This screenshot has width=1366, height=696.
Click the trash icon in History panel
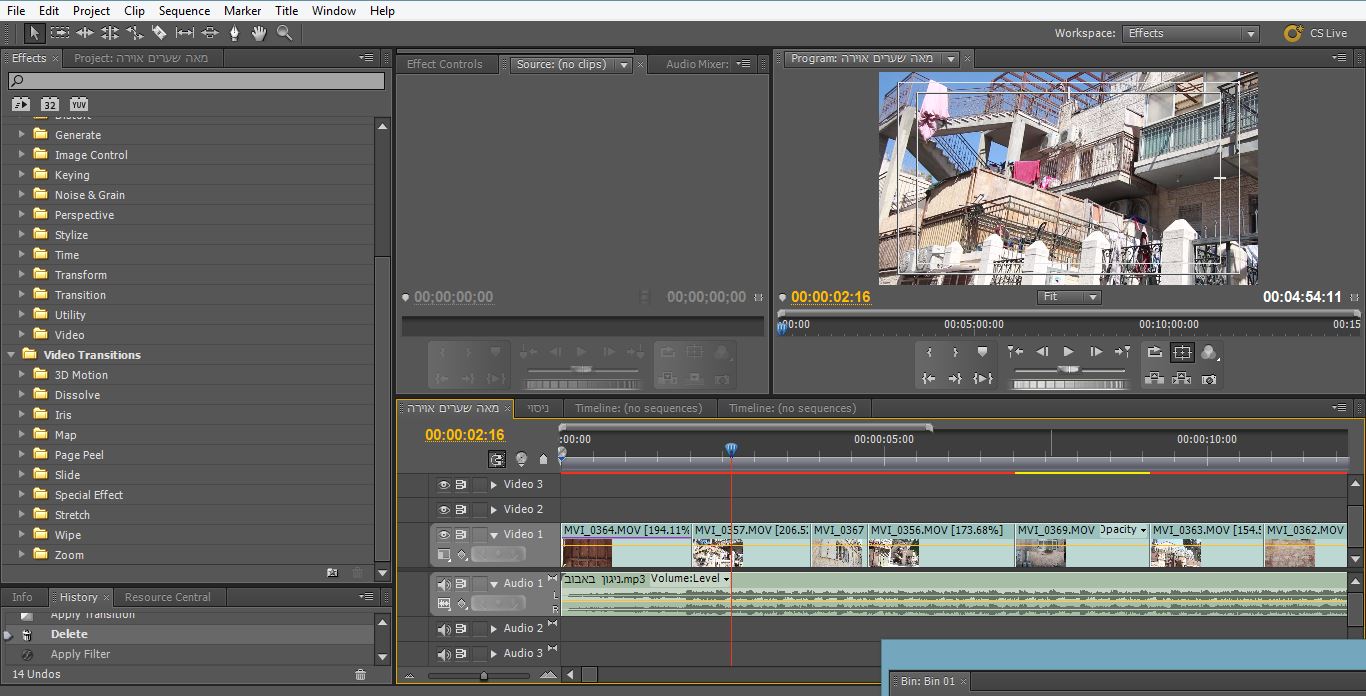[360, 675]
